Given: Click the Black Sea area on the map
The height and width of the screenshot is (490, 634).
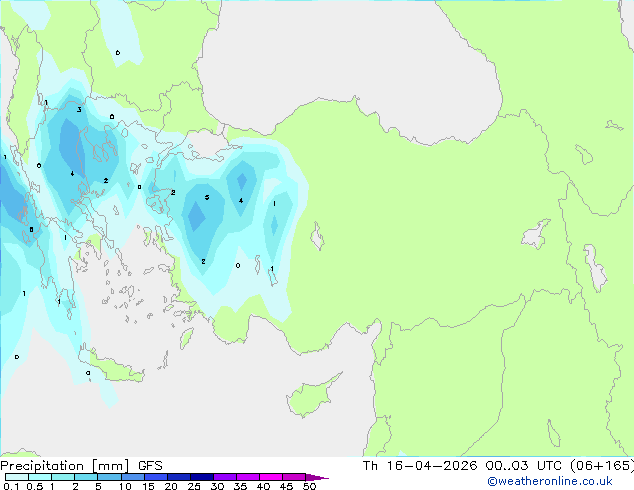Looking at the screenshot, I should [348, 61].
